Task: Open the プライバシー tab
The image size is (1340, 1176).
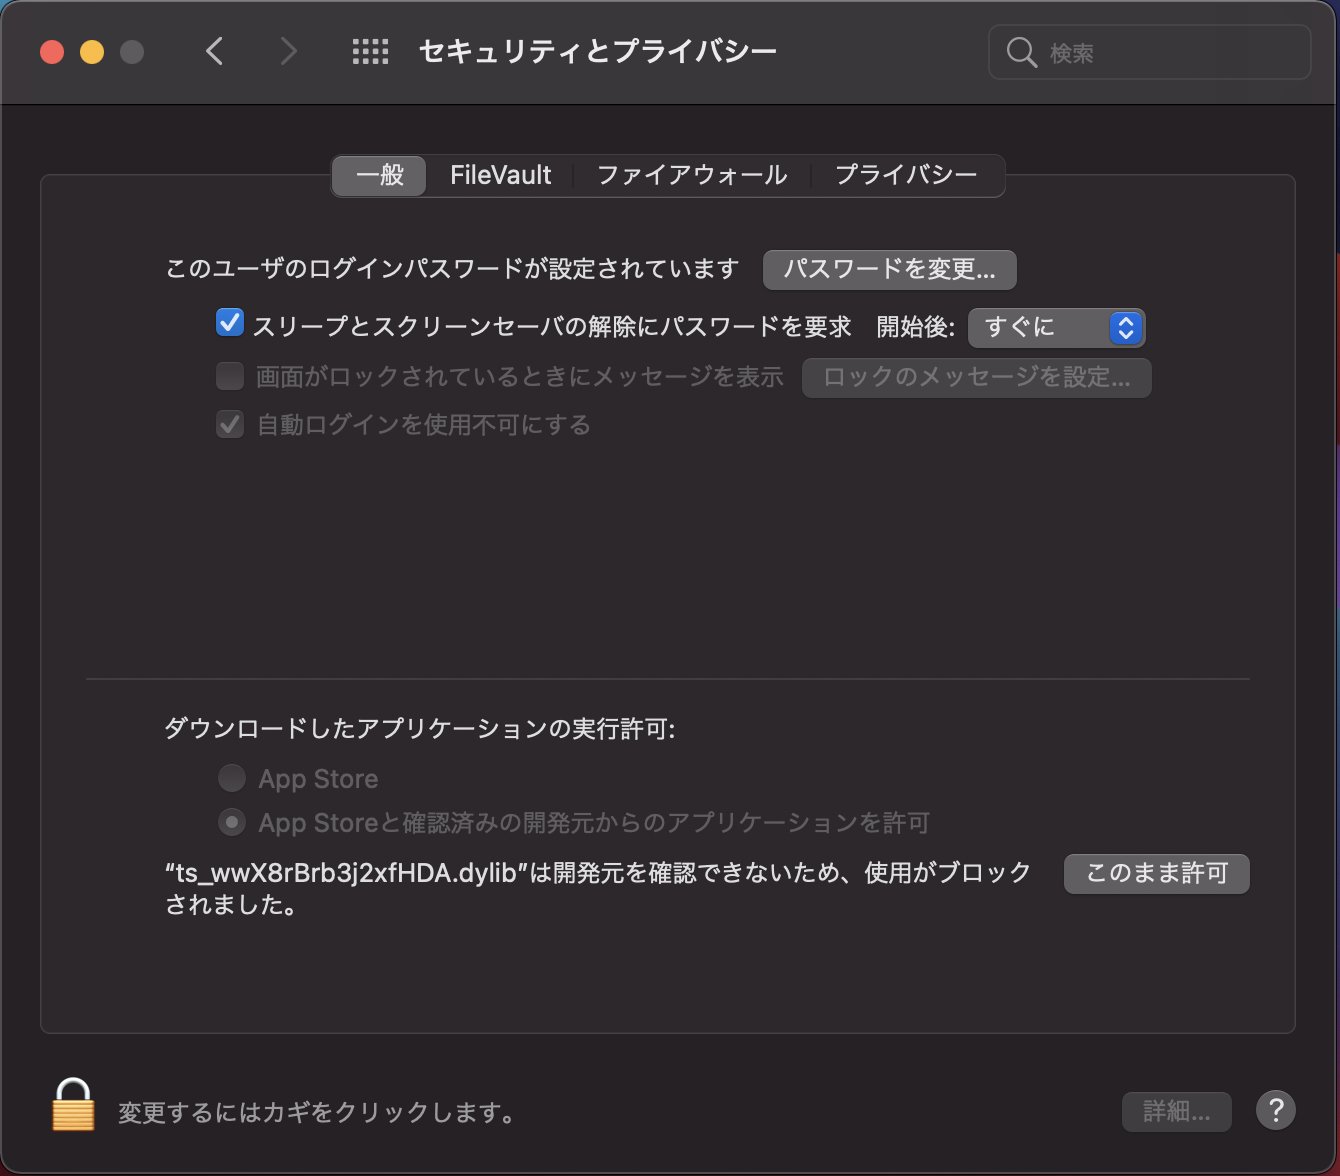Action: click(x=906, y=175)
